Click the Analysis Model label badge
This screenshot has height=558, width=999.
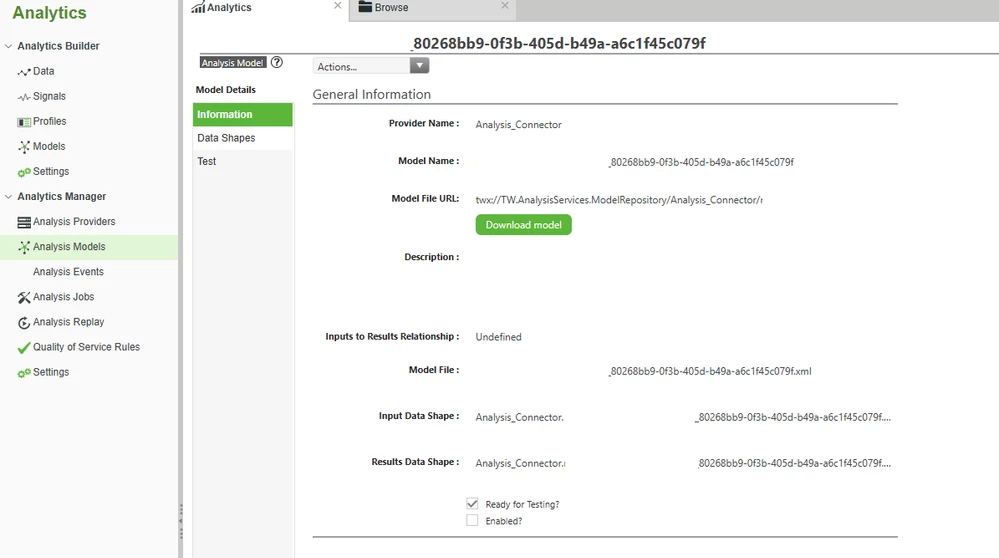233,62
